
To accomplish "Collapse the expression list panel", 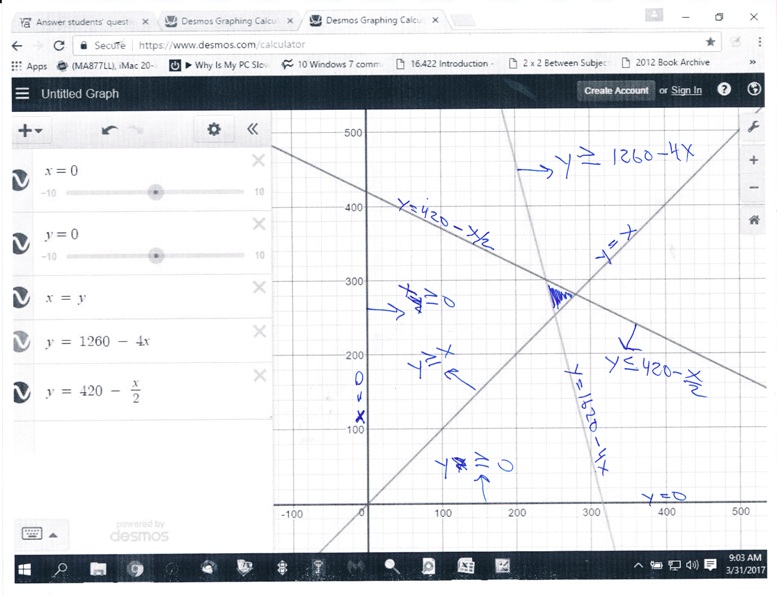I will [252, 129].
